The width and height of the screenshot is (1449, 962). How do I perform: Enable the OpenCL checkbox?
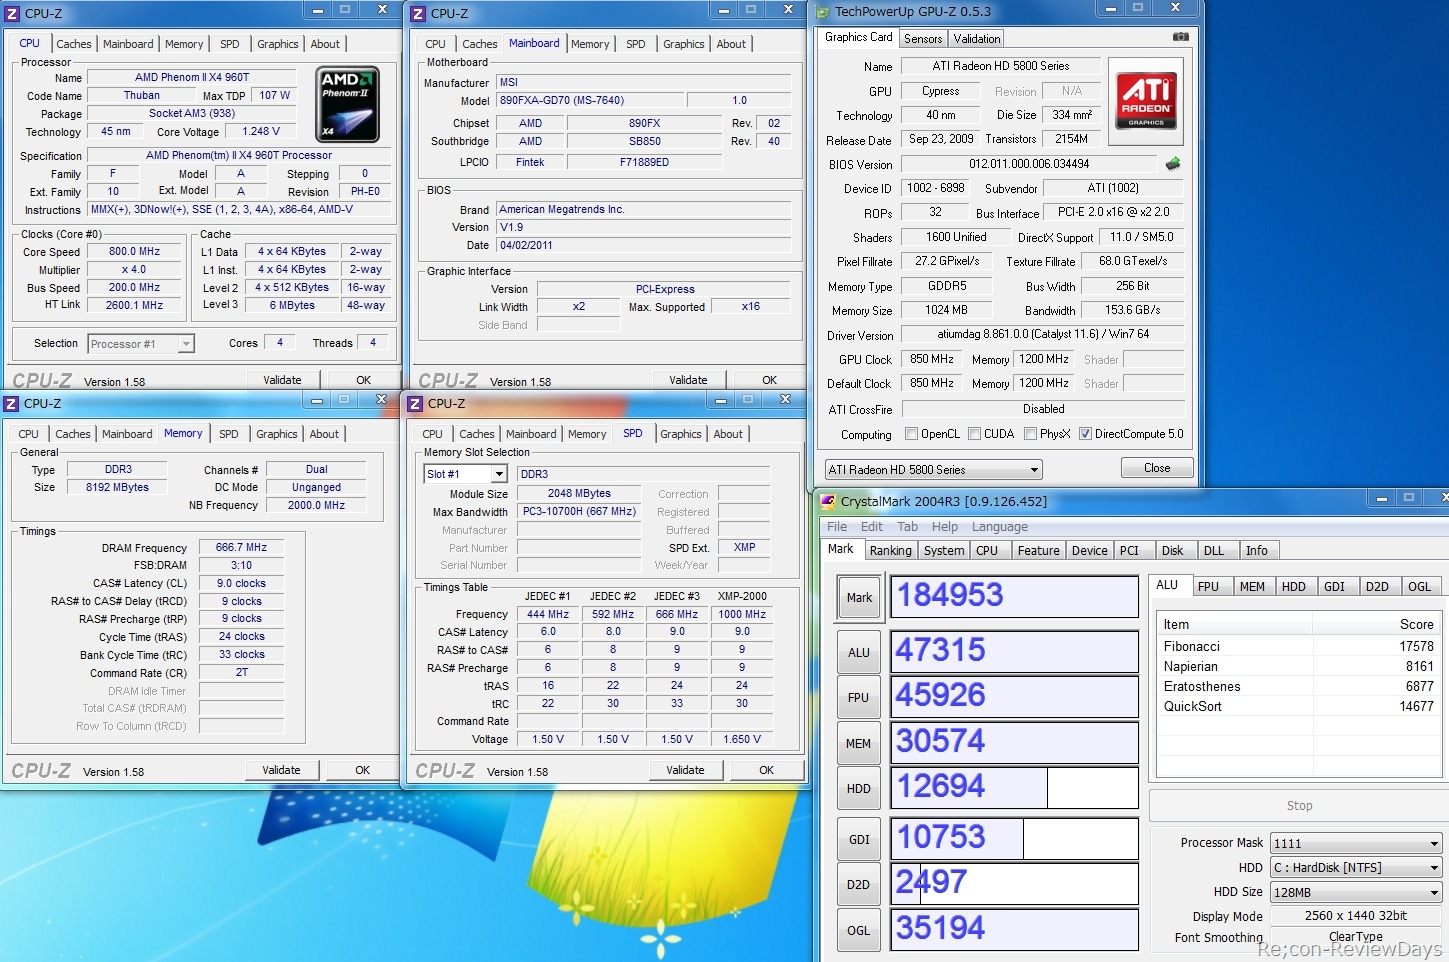pos(911,434)
